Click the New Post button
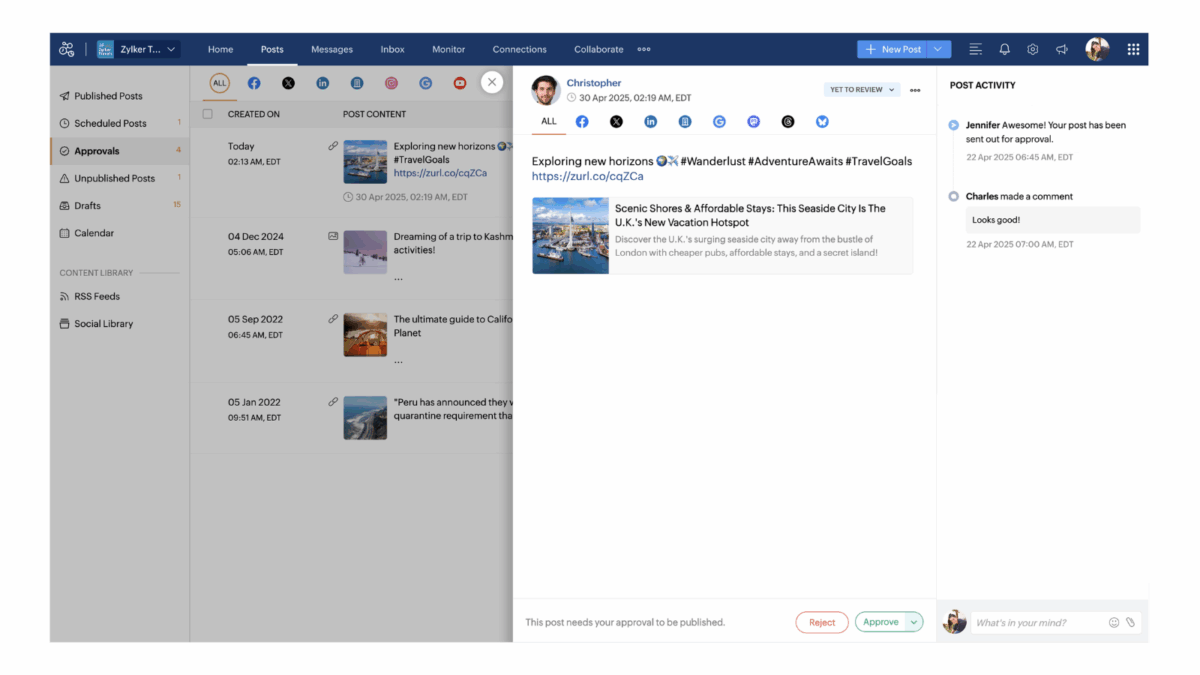This screenshot has height=675, width=1200. tap(892, 49)
